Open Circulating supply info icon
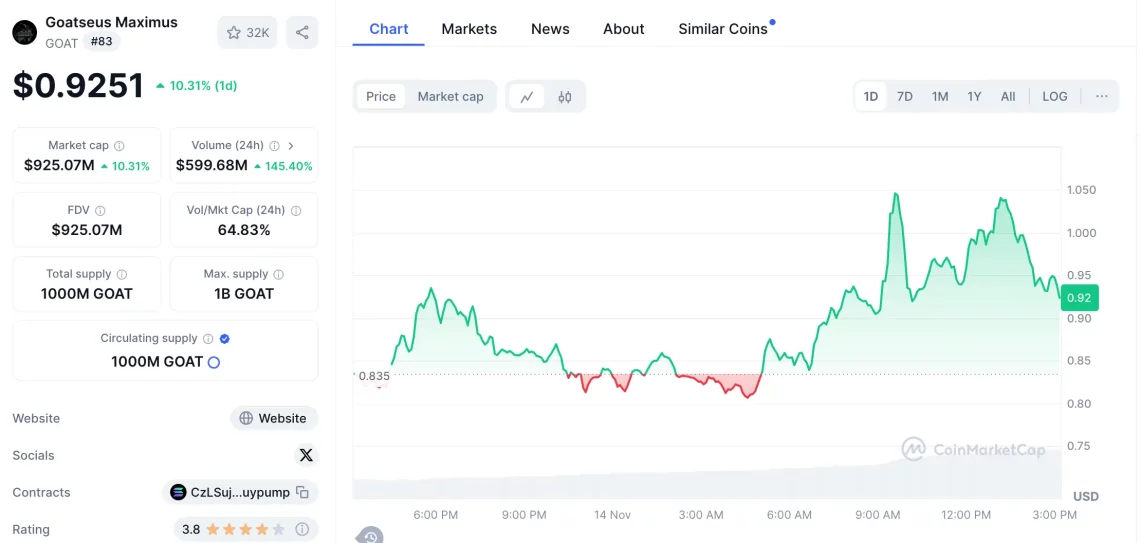Screen dimensions: 1140x543 pyautogui.click(x=208, y=339)
